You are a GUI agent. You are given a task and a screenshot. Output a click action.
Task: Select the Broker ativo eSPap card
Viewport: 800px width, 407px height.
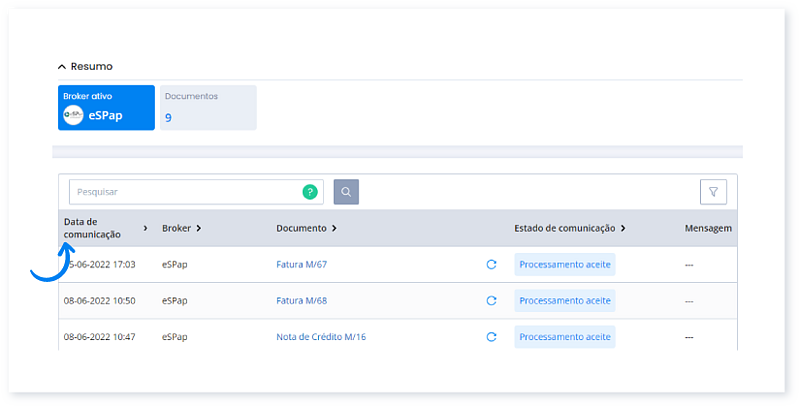(106, 107)
